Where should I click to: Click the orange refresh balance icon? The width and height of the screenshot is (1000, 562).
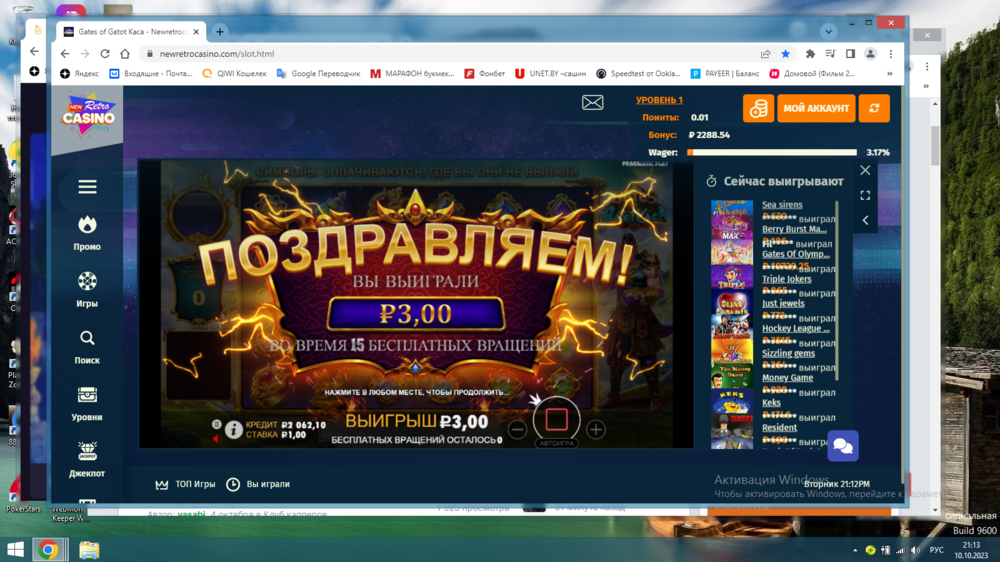(874, 108)
